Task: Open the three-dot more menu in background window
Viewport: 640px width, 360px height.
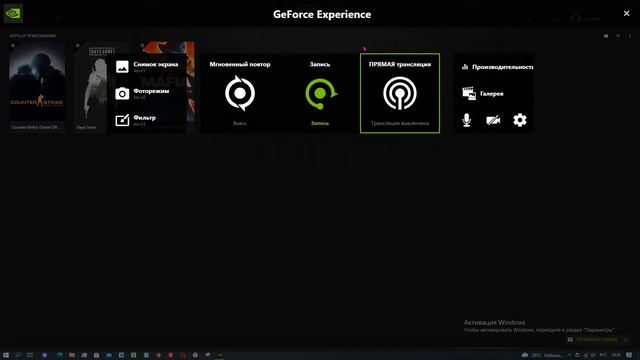Action: (630, 36)
